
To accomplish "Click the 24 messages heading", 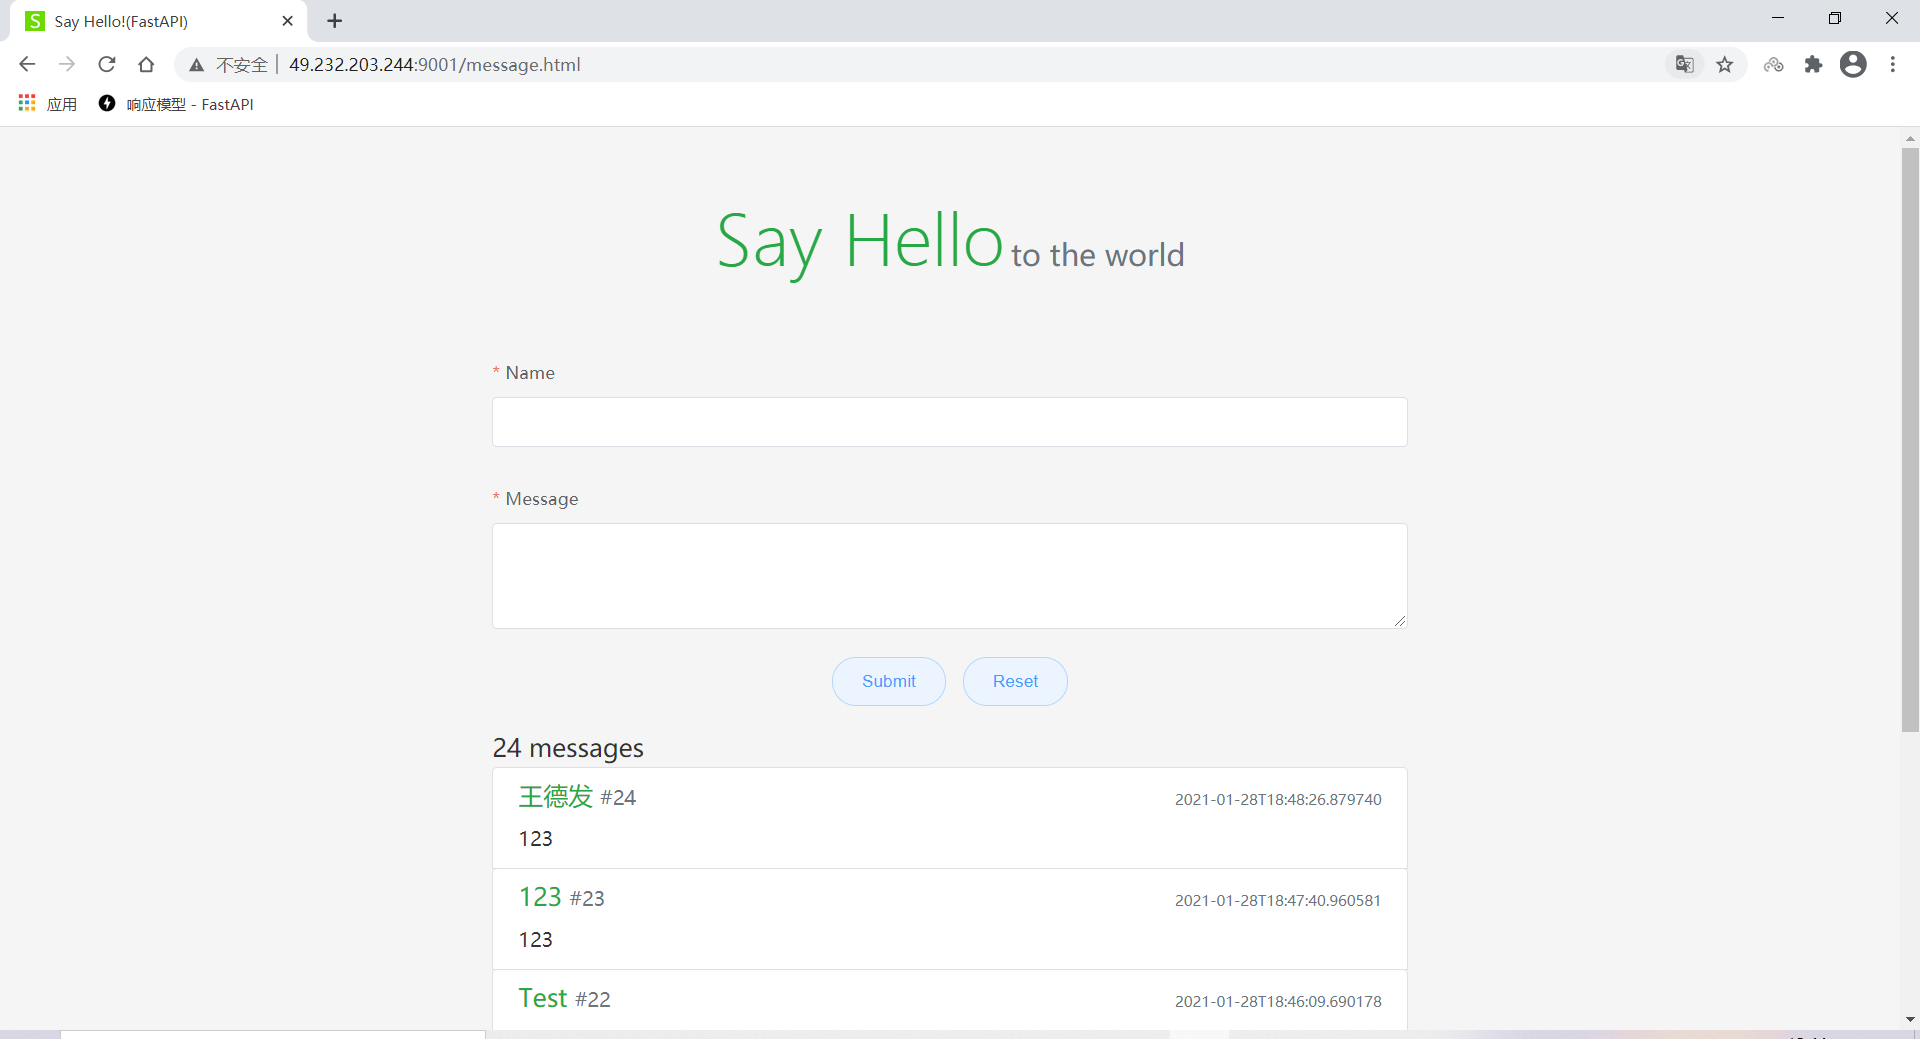I will point(568,748).
